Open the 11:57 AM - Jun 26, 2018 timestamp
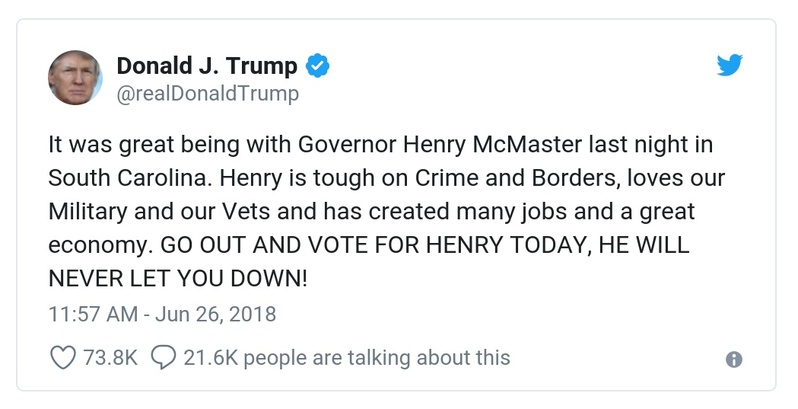798x409 pixels. tap(162, 314)
